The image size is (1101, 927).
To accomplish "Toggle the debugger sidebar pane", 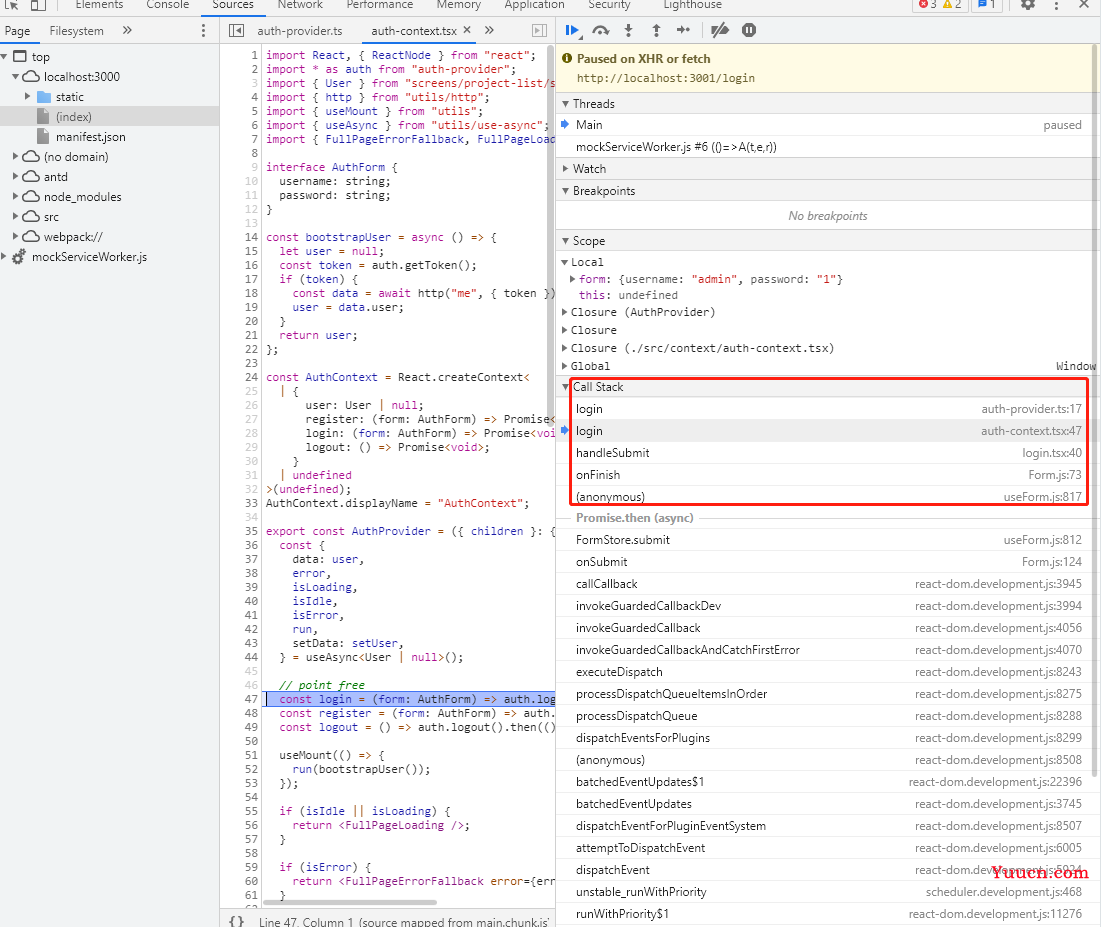I will pos(539,31).
